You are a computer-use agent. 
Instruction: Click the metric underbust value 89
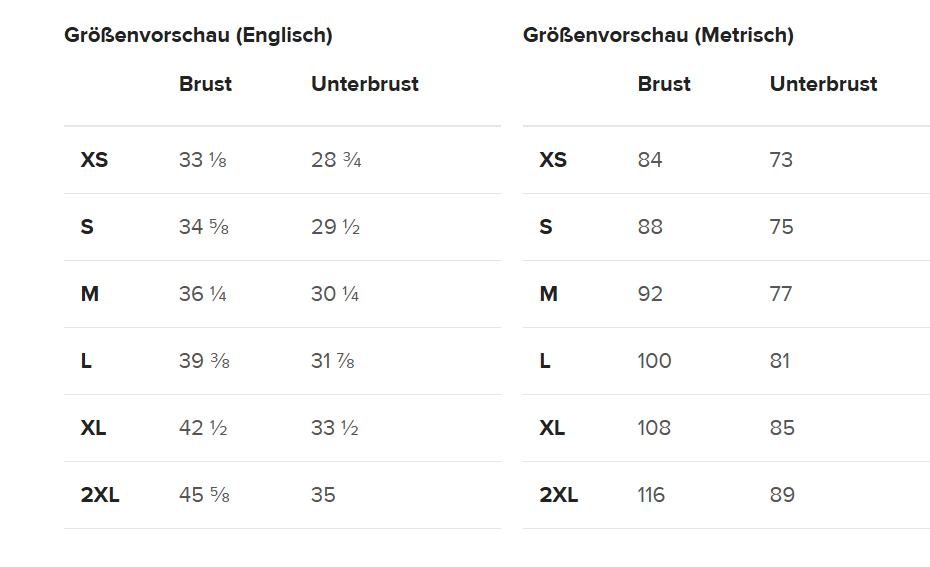pyautogui.click(x=782, y=495)
